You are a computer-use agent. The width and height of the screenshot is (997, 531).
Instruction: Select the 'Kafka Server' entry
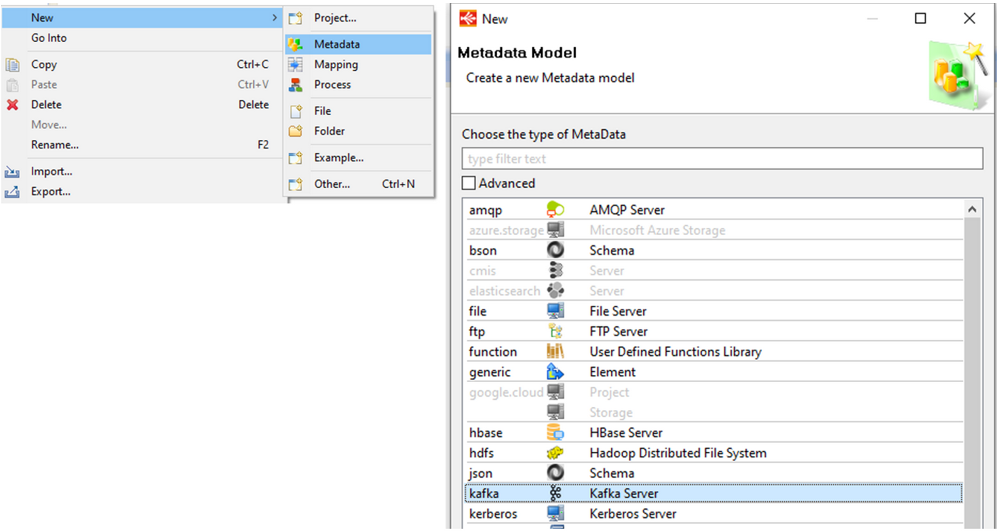[624, 493]
